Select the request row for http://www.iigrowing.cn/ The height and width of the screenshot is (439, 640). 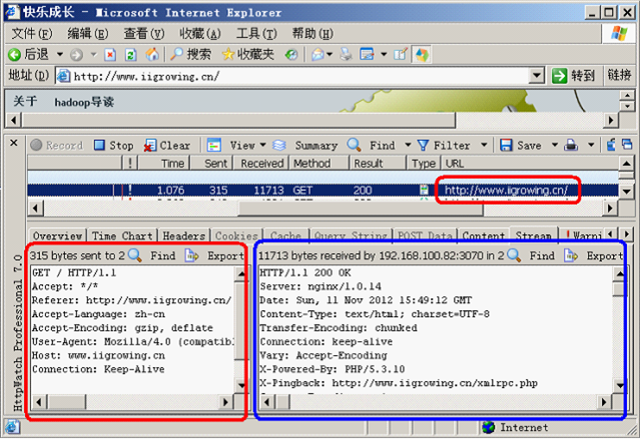click(x=323, y=190)
